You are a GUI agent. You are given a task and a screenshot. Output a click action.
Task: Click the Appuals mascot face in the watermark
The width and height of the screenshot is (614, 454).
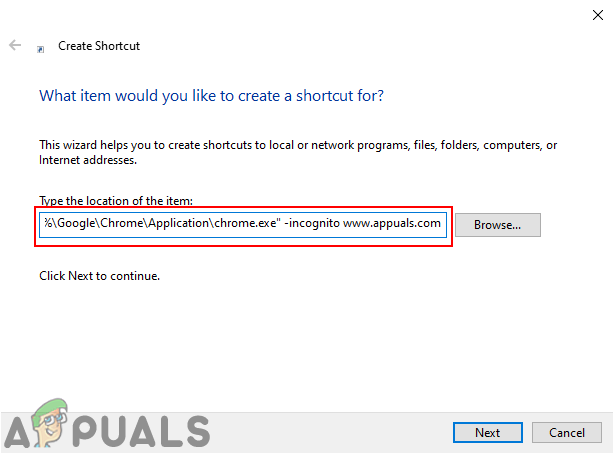pos(51,423)
